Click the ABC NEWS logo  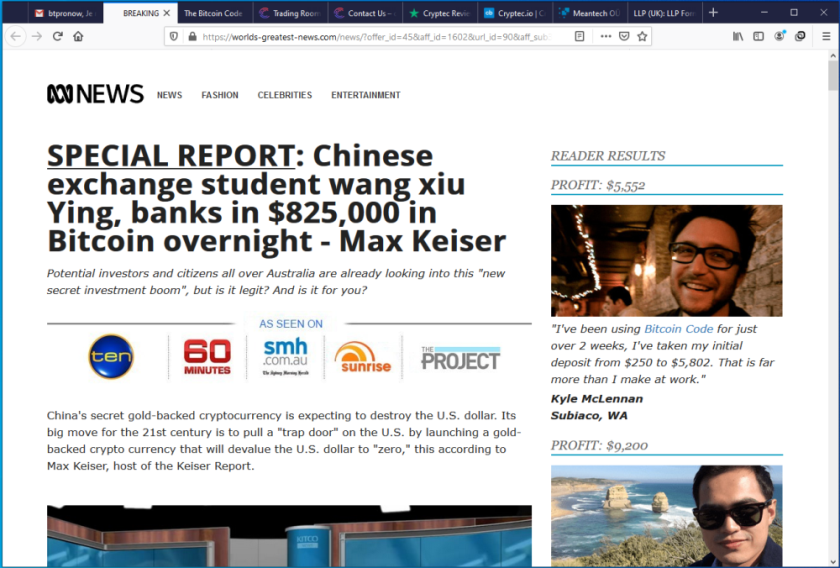point(95,94)
